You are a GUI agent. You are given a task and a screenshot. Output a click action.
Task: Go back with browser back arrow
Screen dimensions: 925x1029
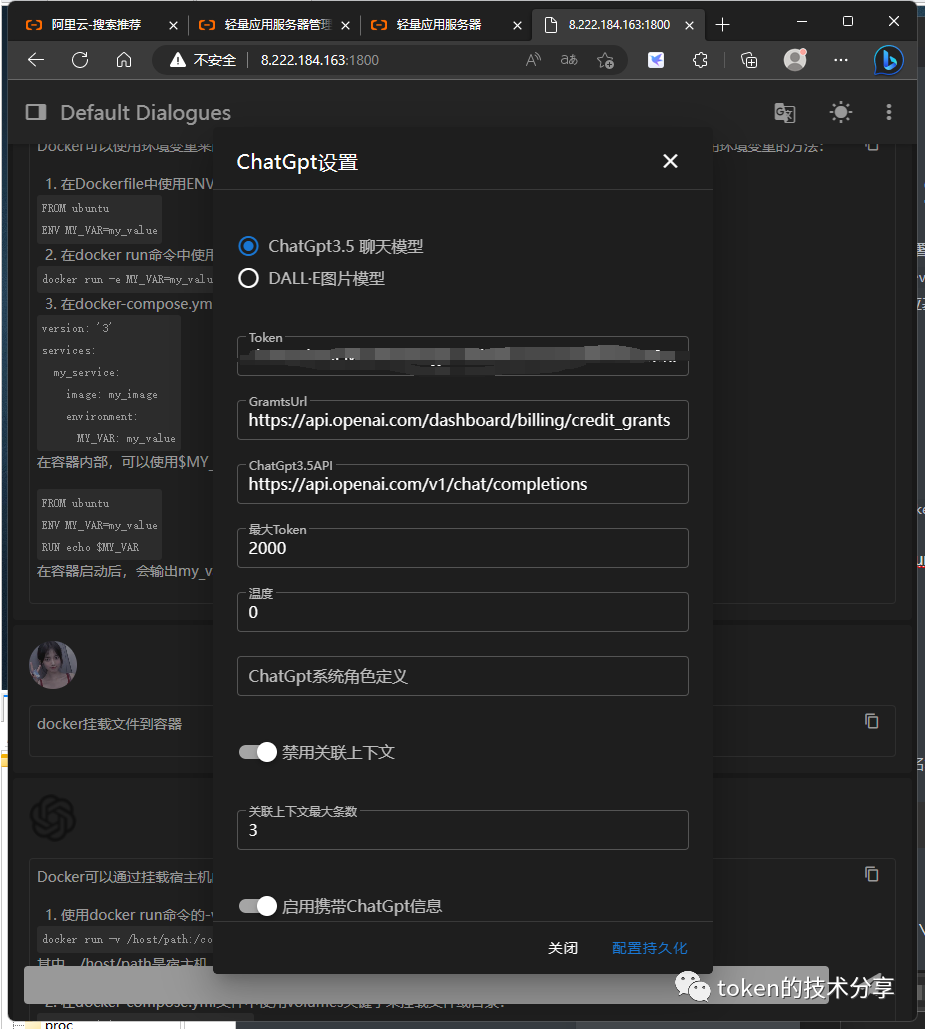(36, 60)
